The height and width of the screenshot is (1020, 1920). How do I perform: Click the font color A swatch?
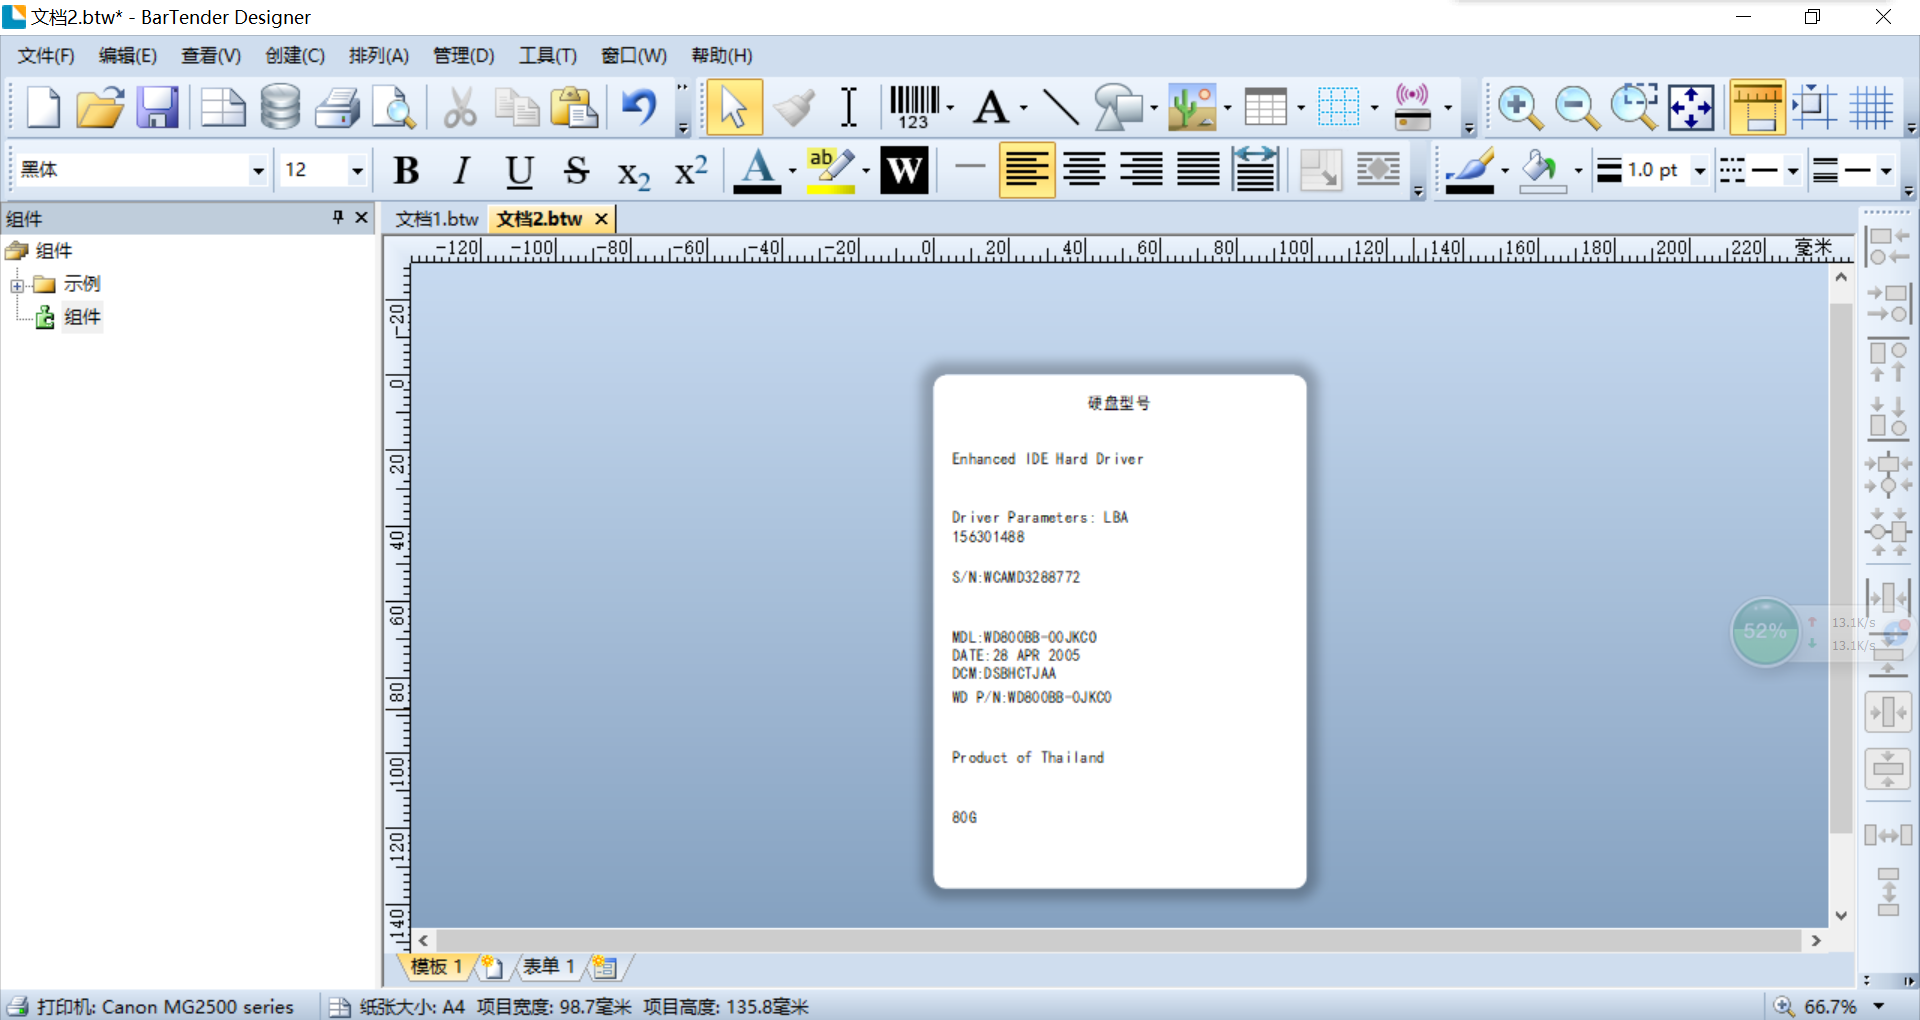757,170
